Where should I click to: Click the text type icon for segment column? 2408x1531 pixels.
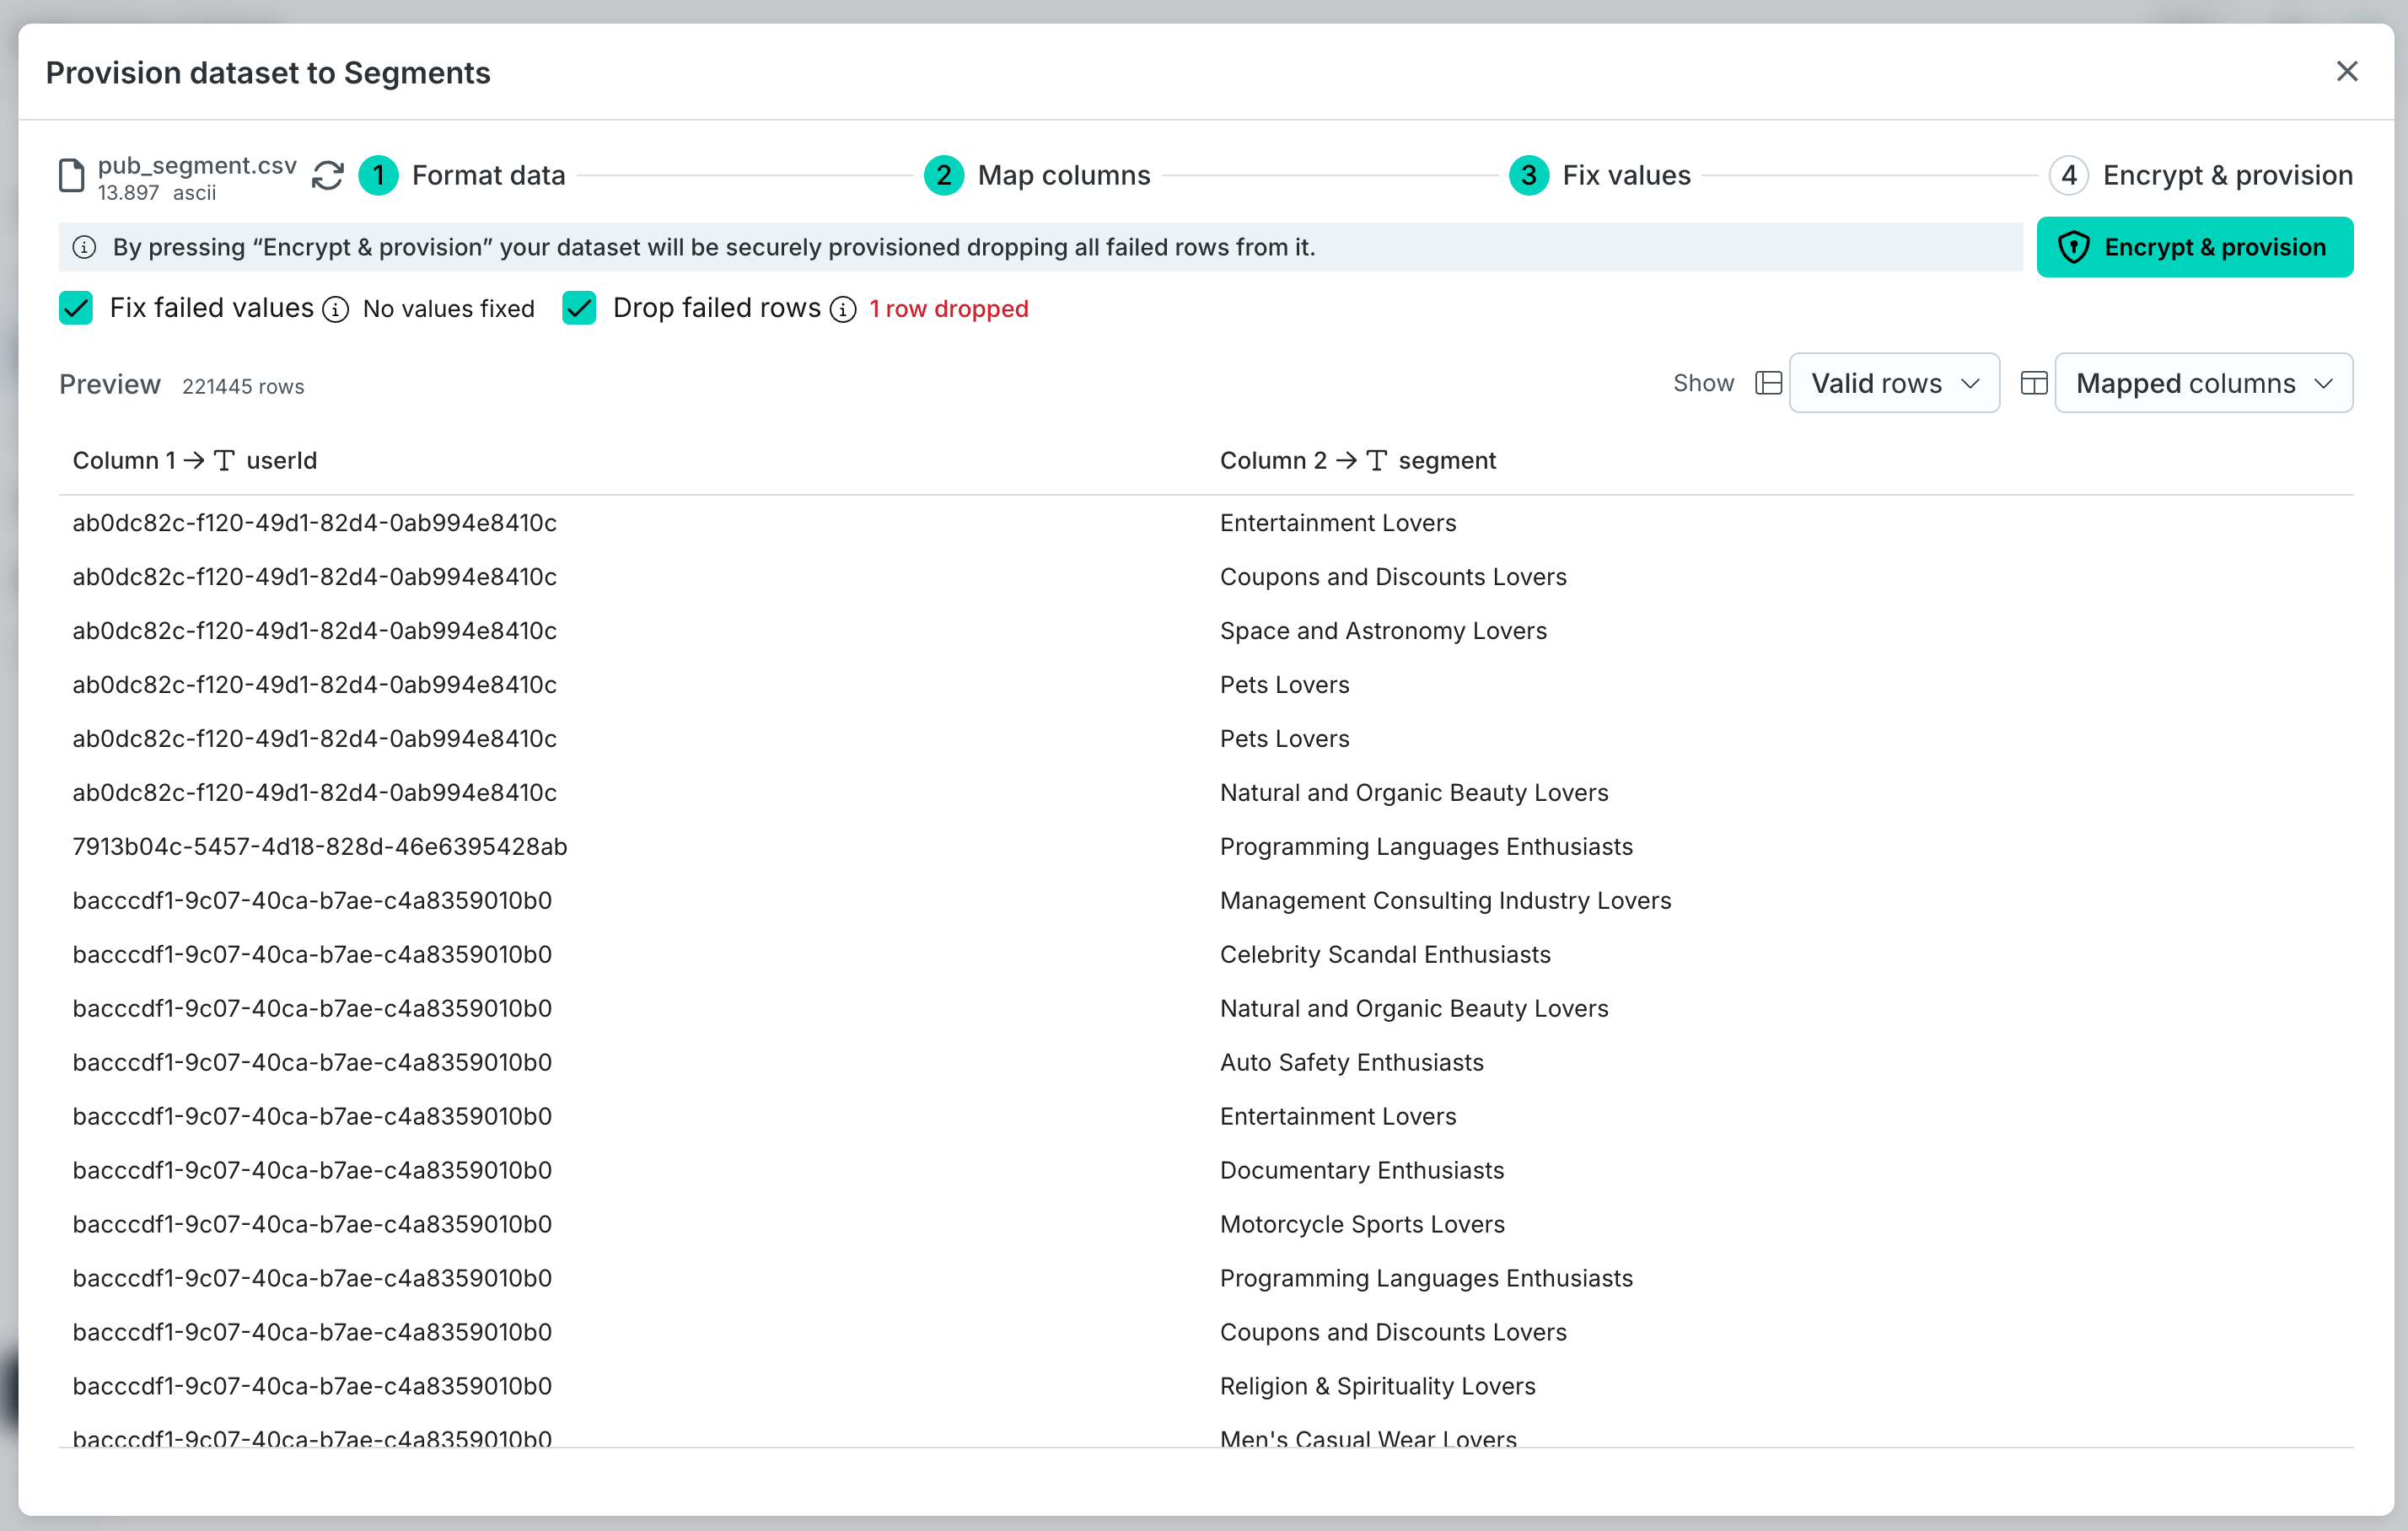(x=1377, y=461)
